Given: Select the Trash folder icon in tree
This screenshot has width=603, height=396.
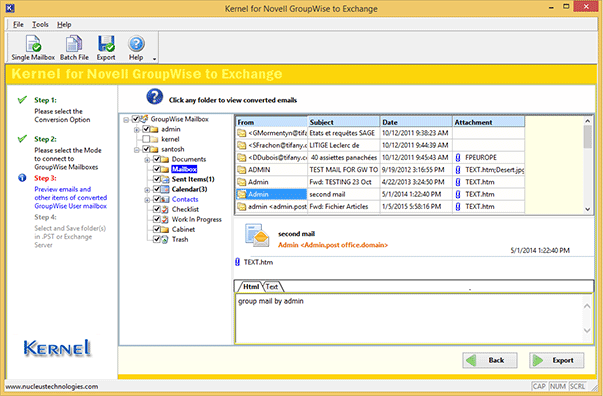Looking at the screenshot, I should (165, 240).
